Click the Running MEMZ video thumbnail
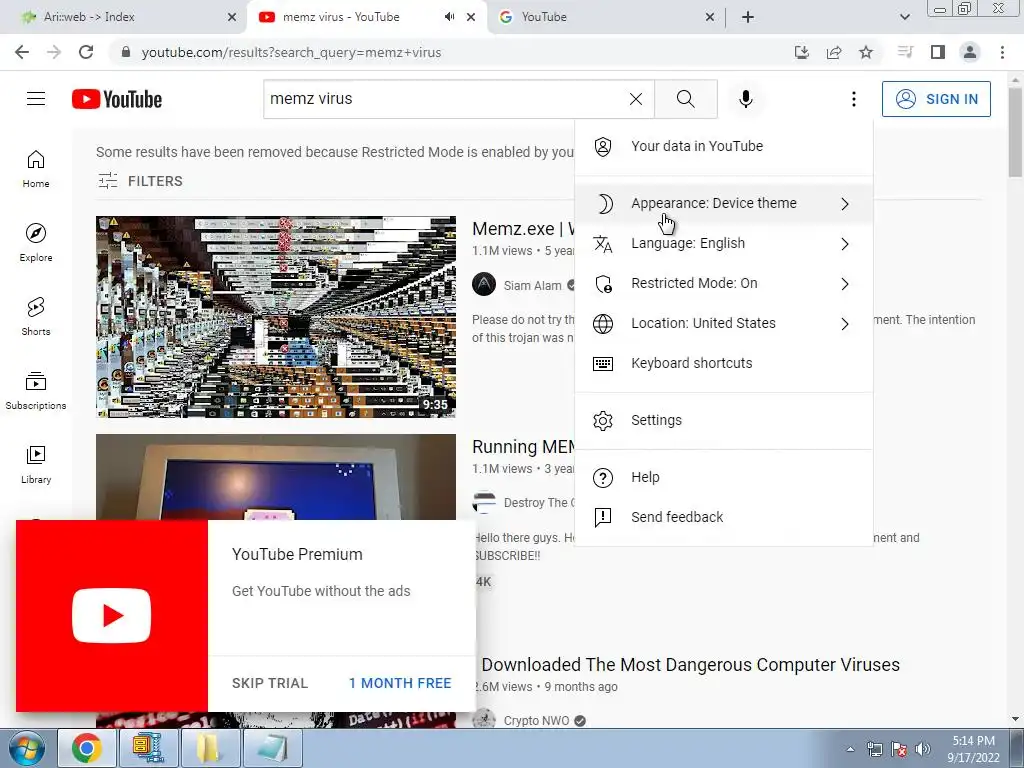 coord(276,477)
